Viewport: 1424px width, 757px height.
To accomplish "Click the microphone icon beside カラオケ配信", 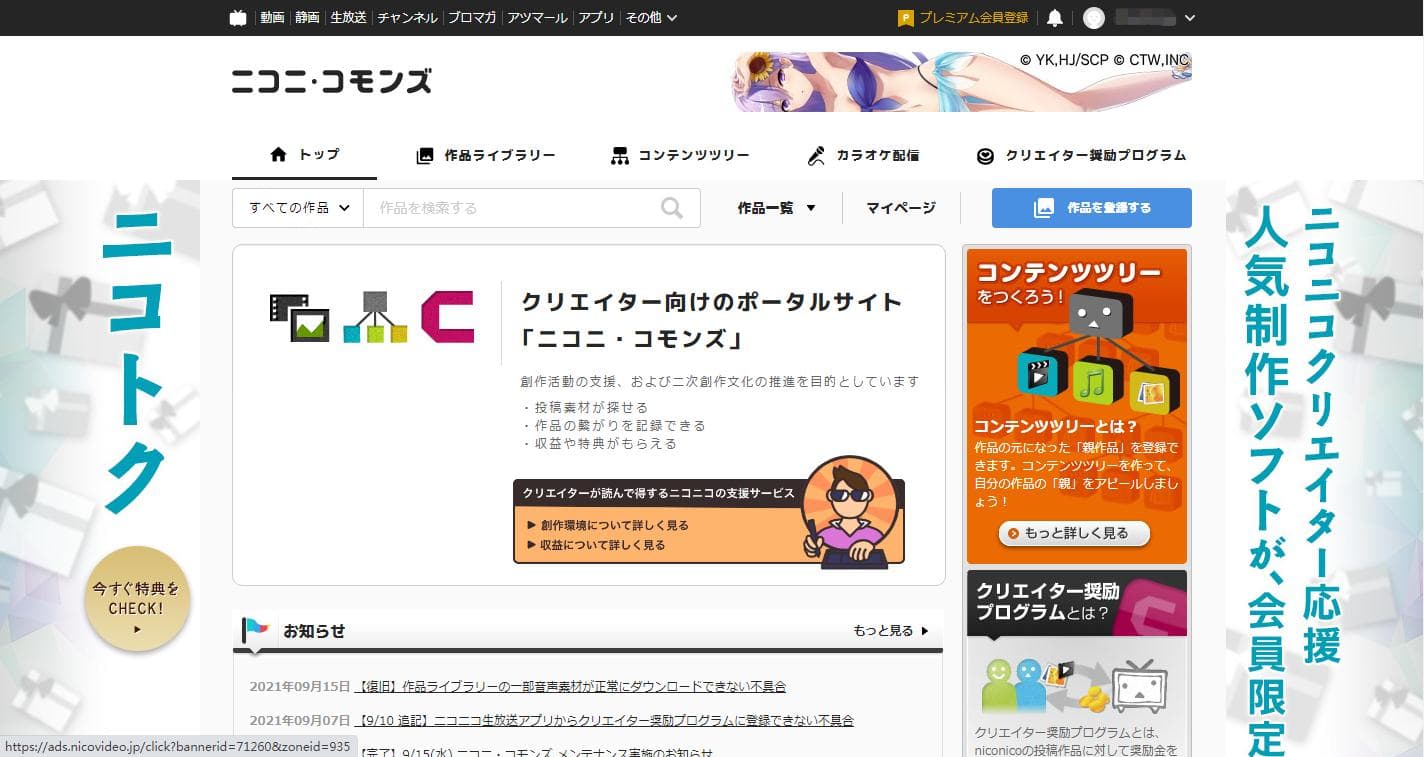I will point(816,155).
